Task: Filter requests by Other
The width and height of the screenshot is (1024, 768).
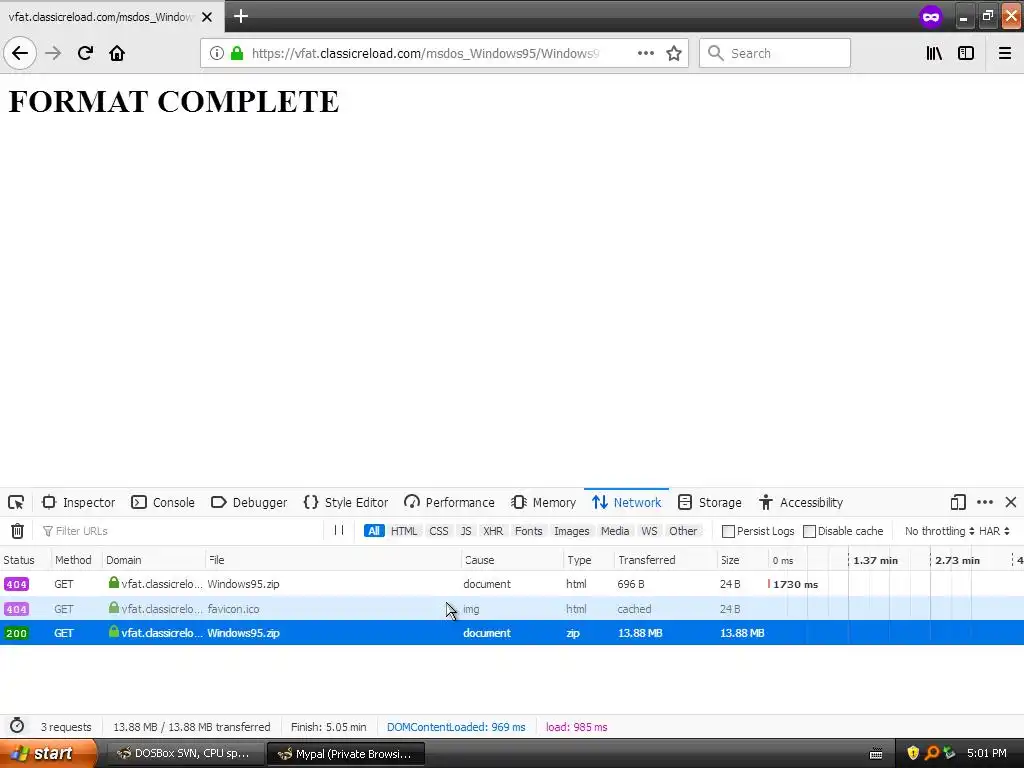Action: click(x=683, y=531)
